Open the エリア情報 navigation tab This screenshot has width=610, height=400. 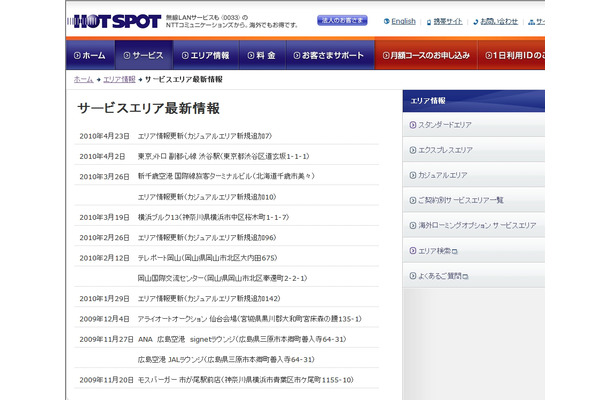pos(206,55)
